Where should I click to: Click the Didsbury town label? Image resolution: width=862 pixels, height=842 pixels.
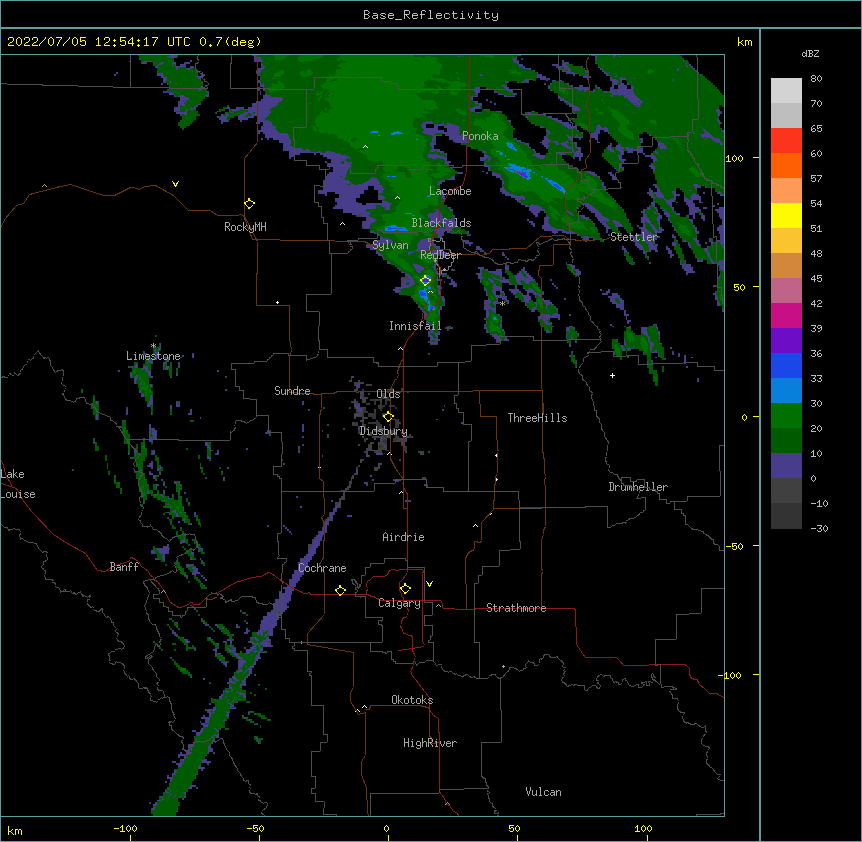(383, 431)
